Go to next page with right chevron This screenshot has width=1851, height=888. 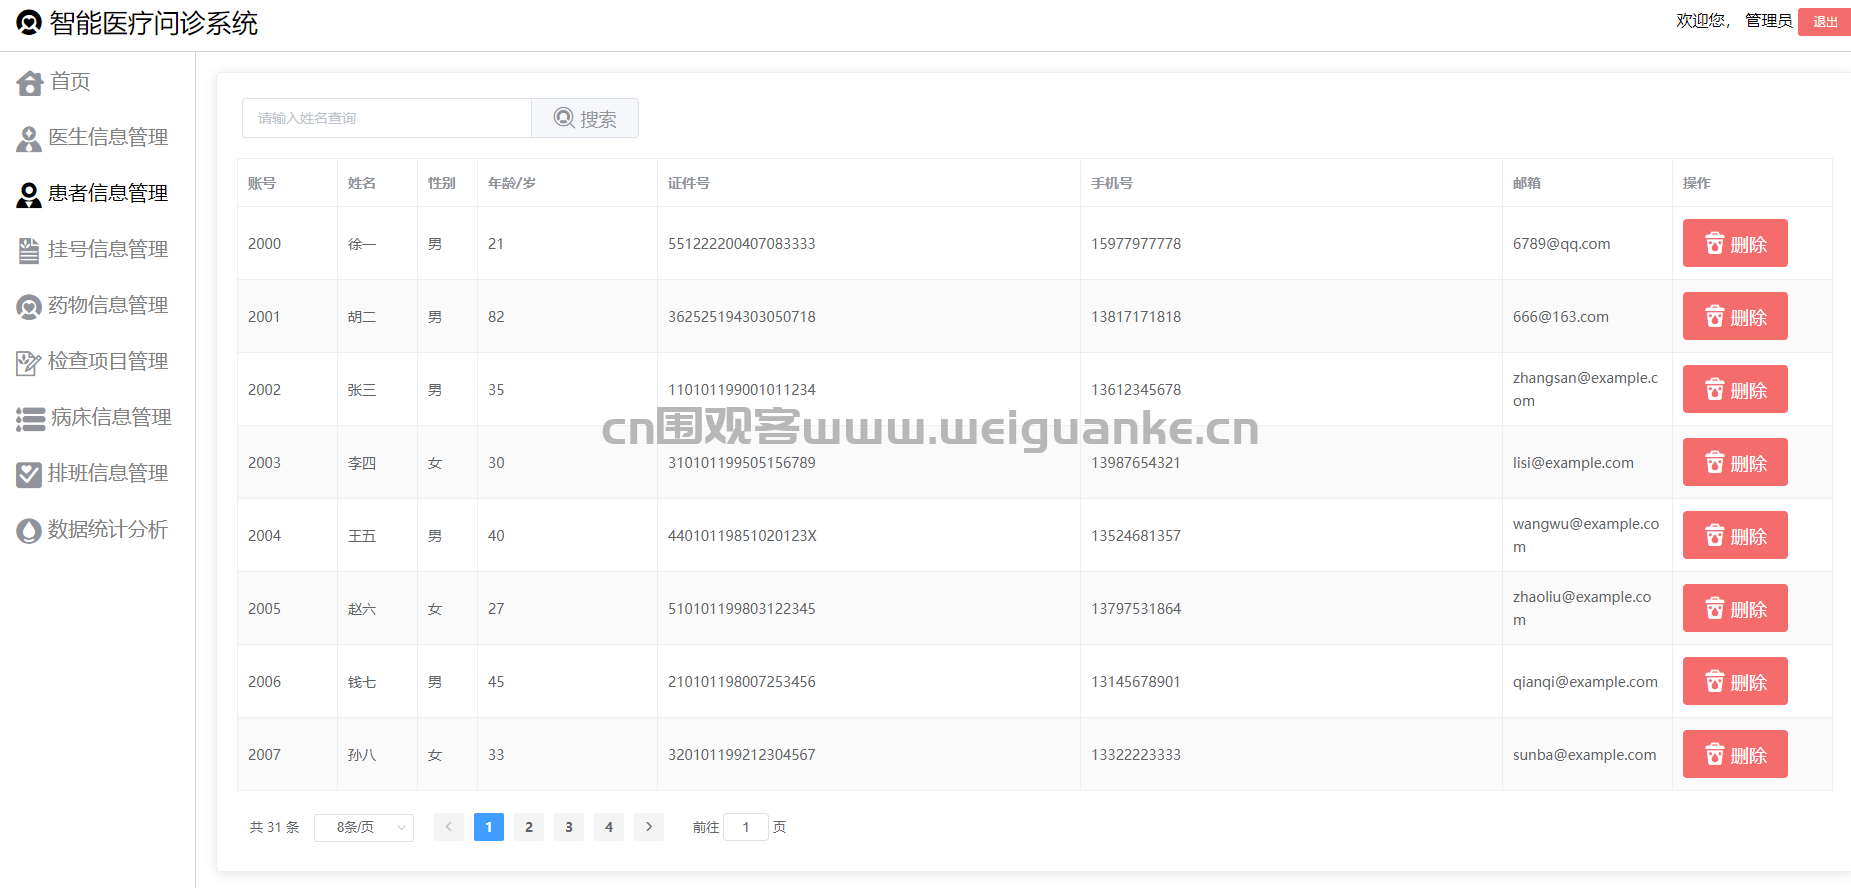pyautogui.click(x=649, y=827)
